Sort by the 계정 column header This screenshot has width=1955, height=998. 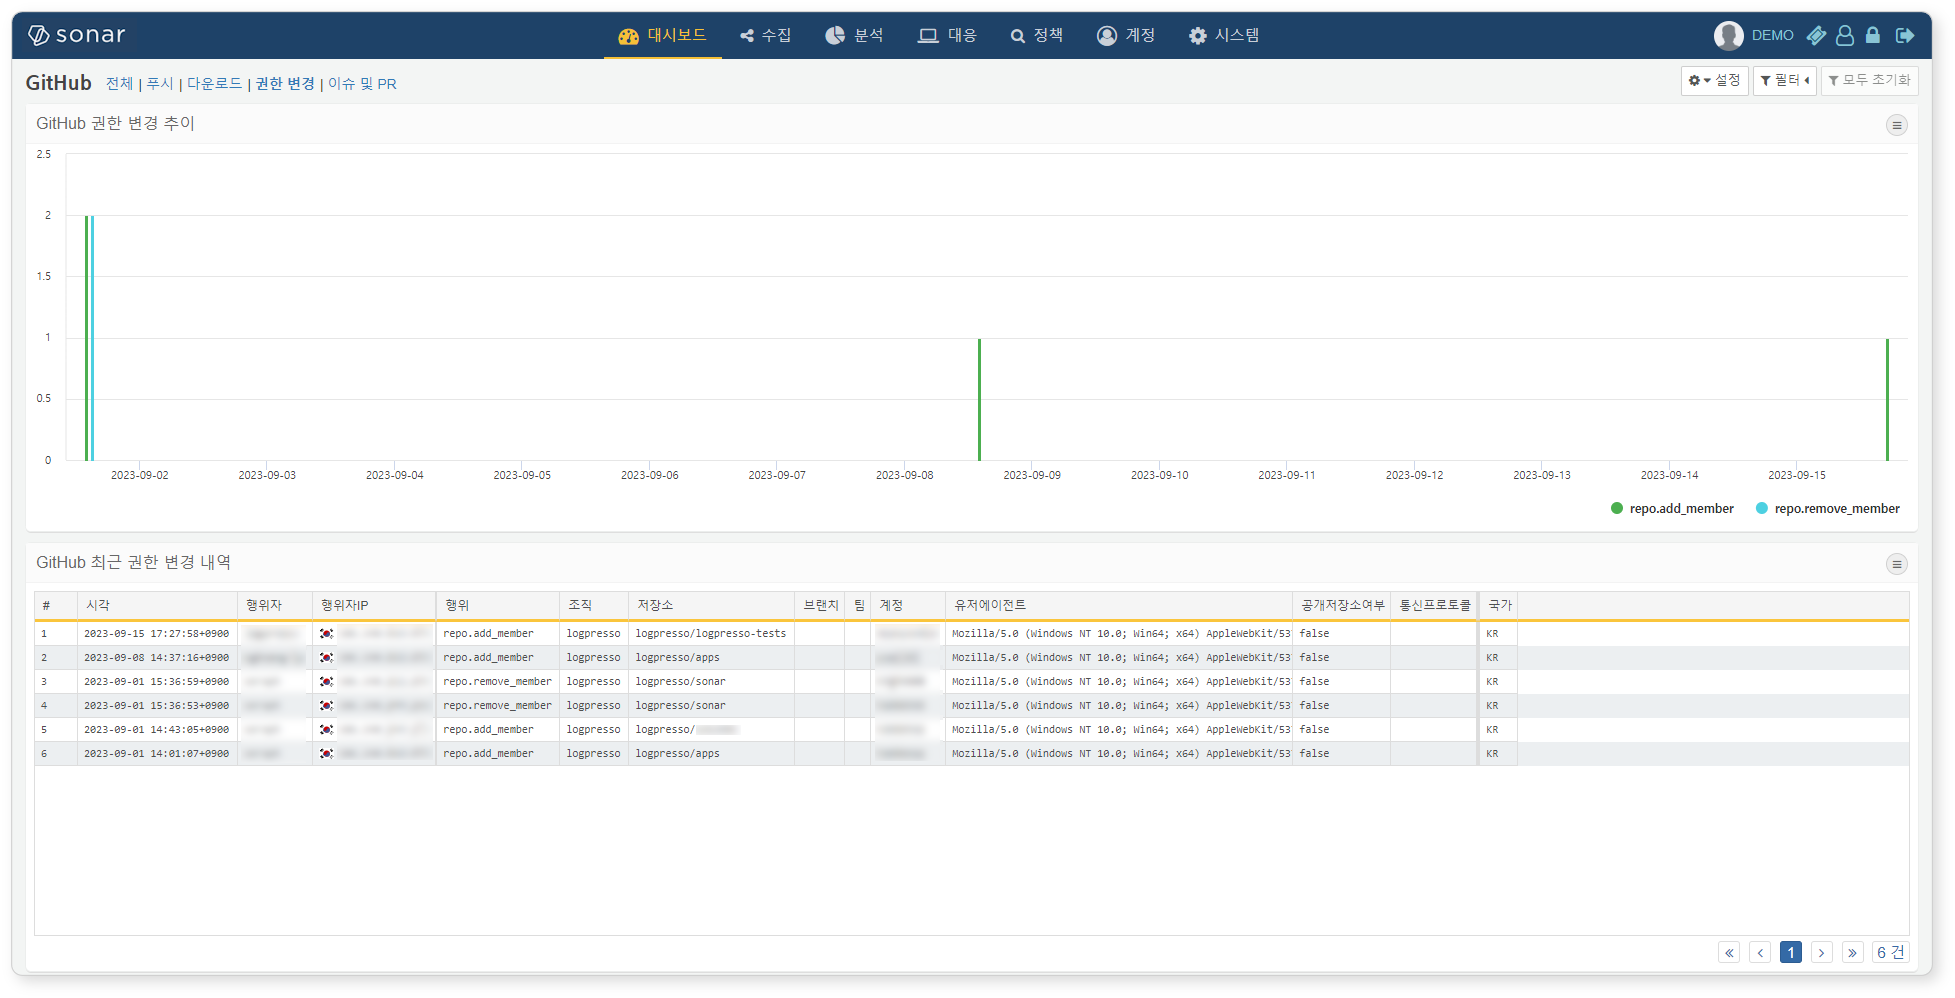click(908, 605)
